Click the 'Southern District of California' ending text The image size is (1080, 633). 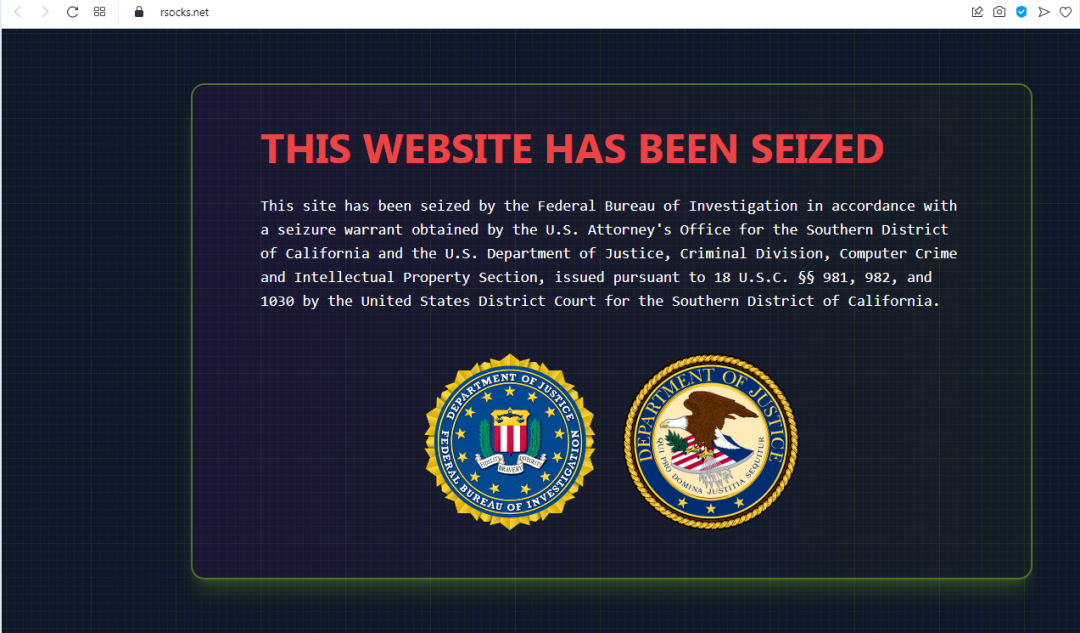(803, 301)
